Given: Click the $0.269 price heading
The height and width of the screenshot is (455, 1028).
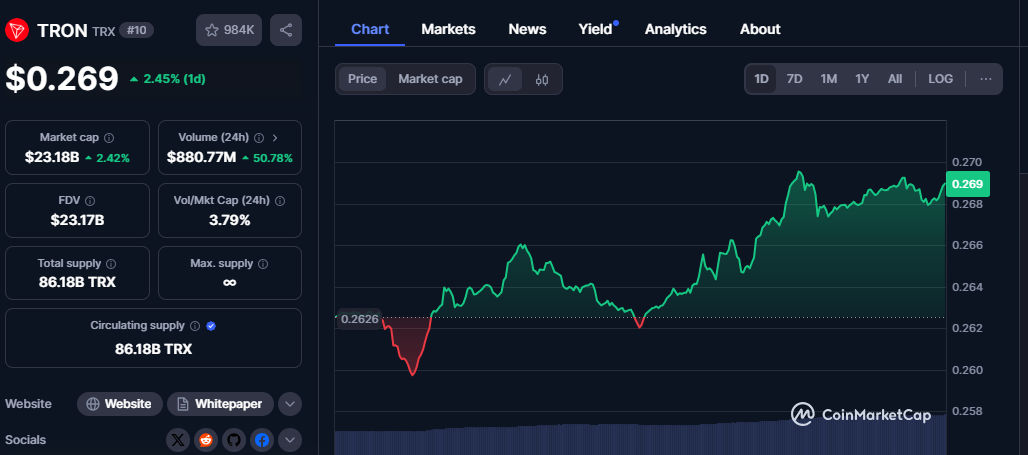Looking at the screenshot, I should coord(62,79).
